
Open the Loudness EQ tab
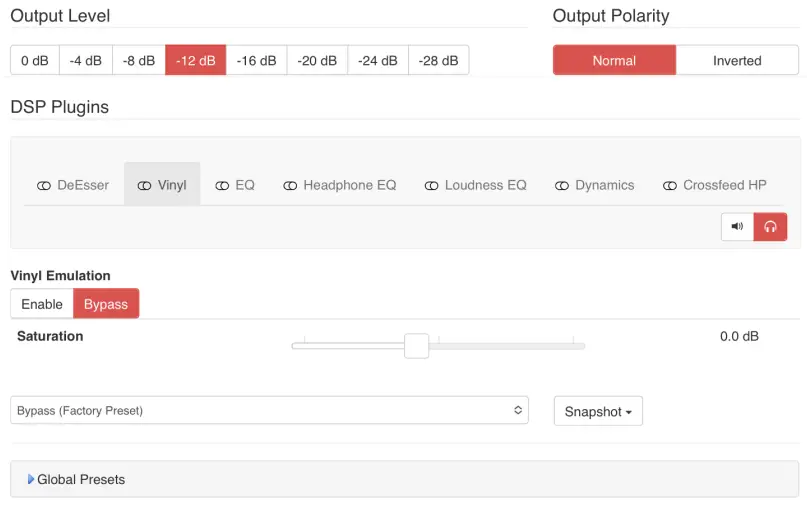pyautogui.click(x=485, y=185)
